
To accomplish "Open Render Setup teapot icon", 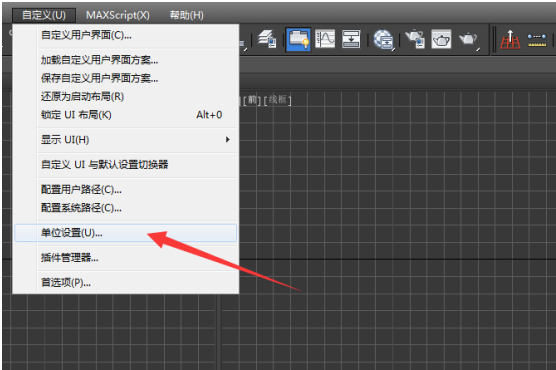I will click(415, 39).
